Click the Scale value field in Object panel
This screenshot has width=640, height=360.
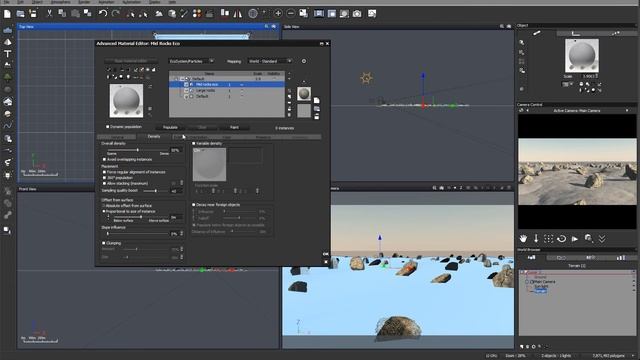tap(588, 76)
